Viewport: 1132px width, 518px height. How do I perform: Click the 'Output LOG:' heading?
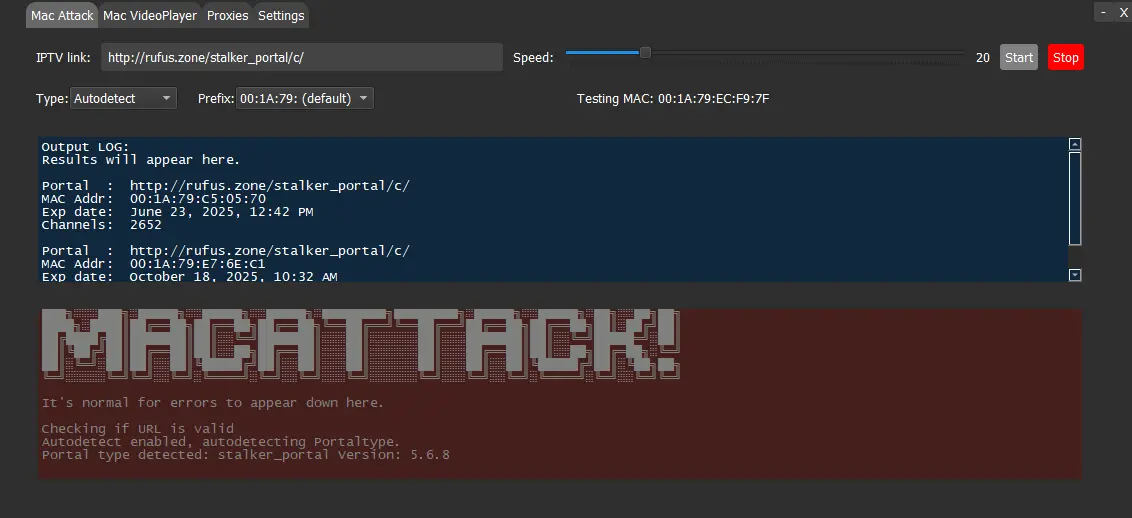85,146
